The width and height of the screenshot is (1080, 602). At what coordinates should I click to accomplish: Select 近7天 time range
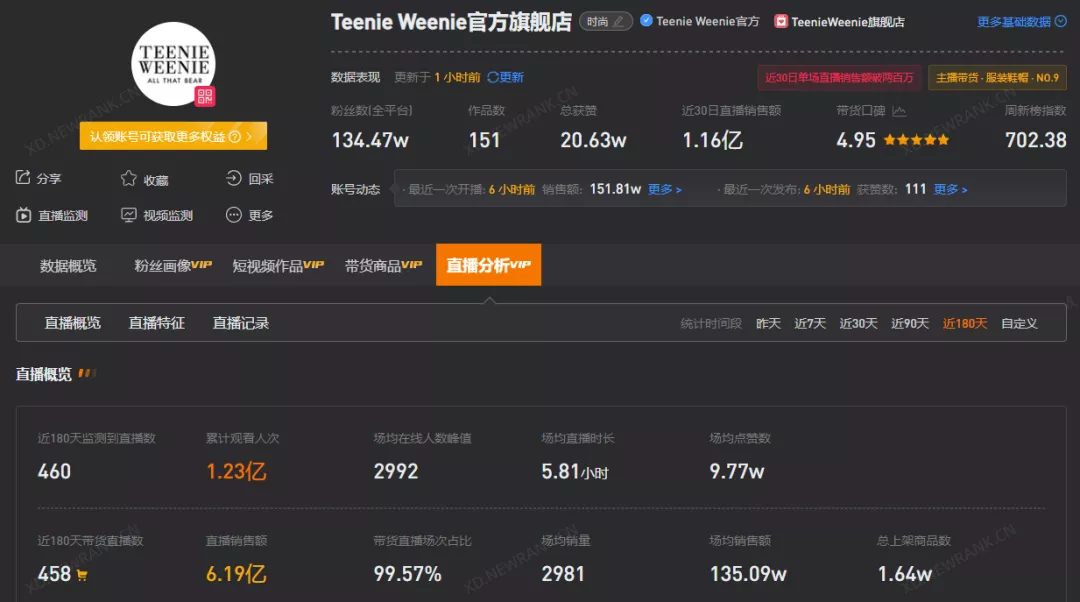point(810,324)
